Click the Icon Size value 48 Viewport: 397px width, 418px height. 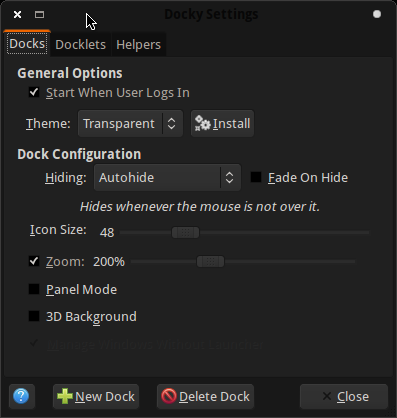tap(107, 232)
